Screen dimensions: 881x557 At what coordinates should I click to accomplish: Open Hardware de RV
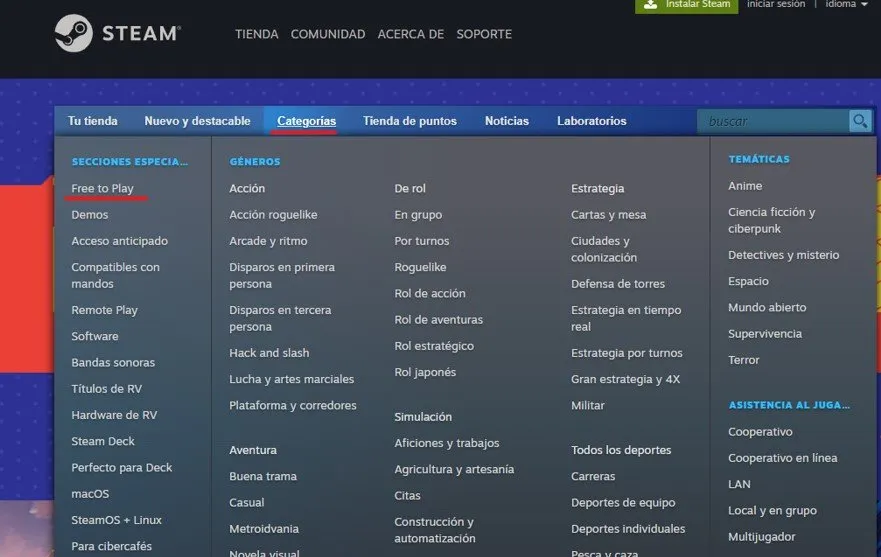point(114,415)
